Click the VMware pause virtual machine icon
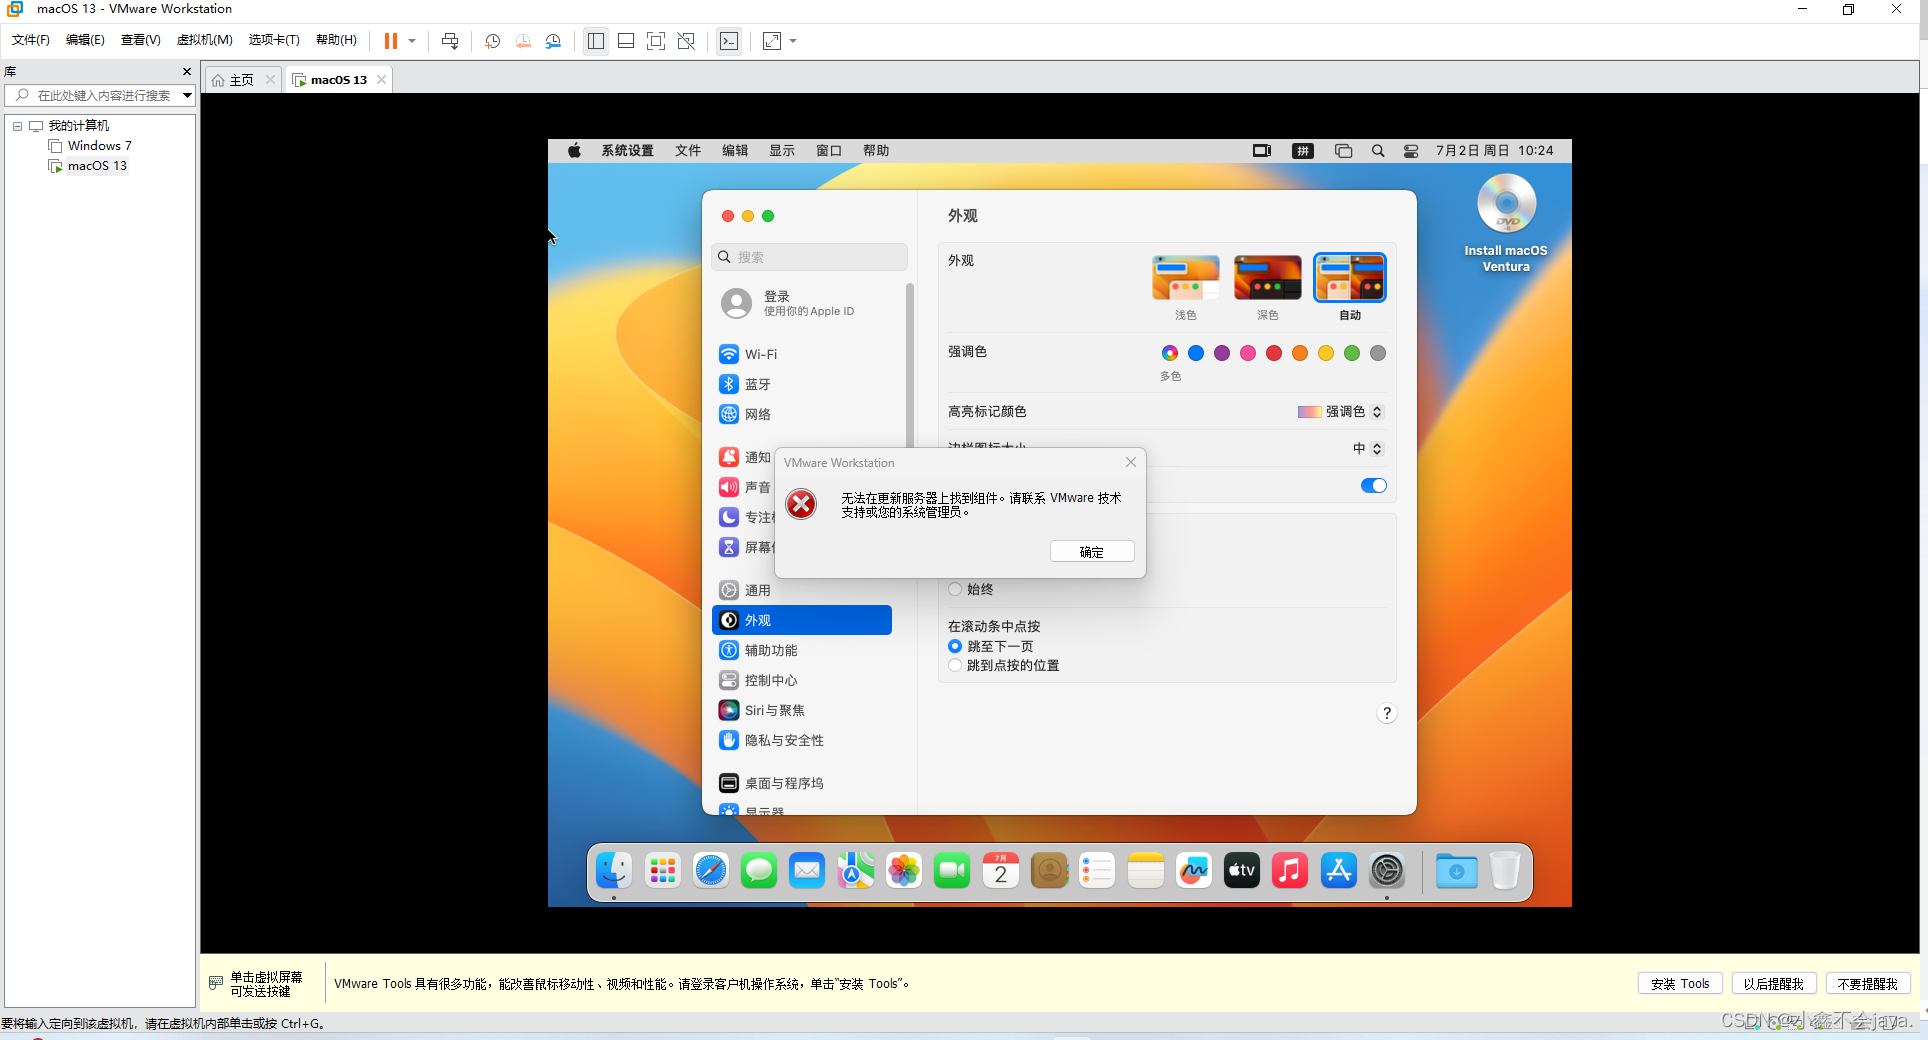The width and height of the screenshot is (1928, 1040). pyautogui.click(x=391, y=41)
